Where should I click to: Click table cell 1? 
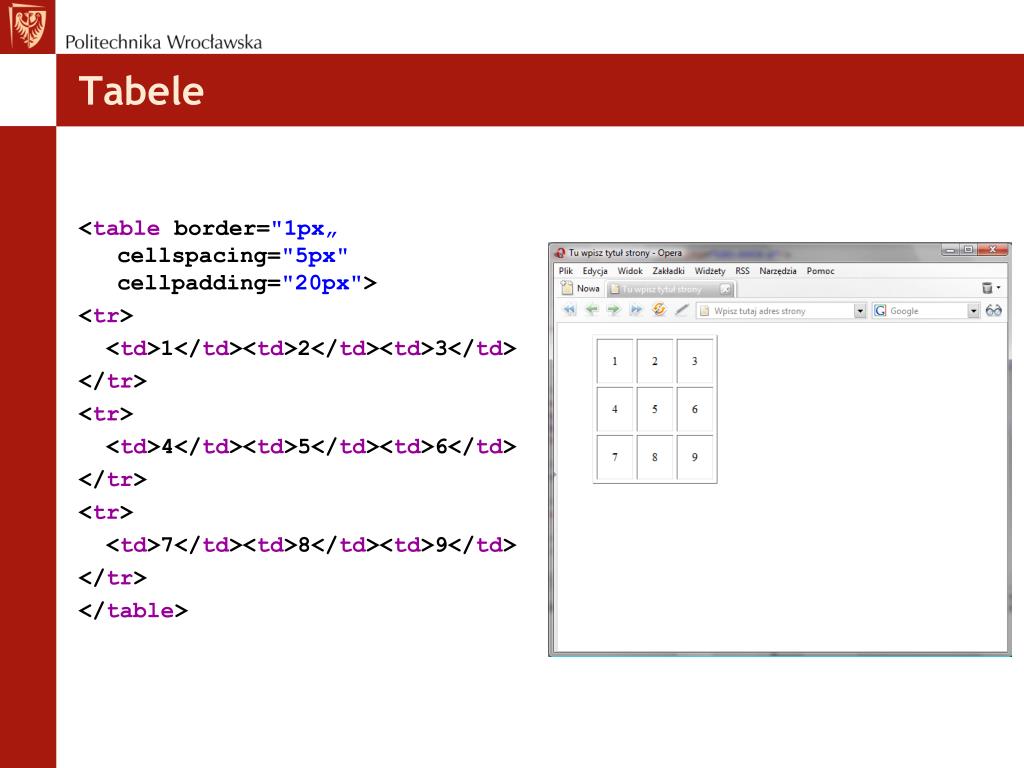tap(615, 361)
